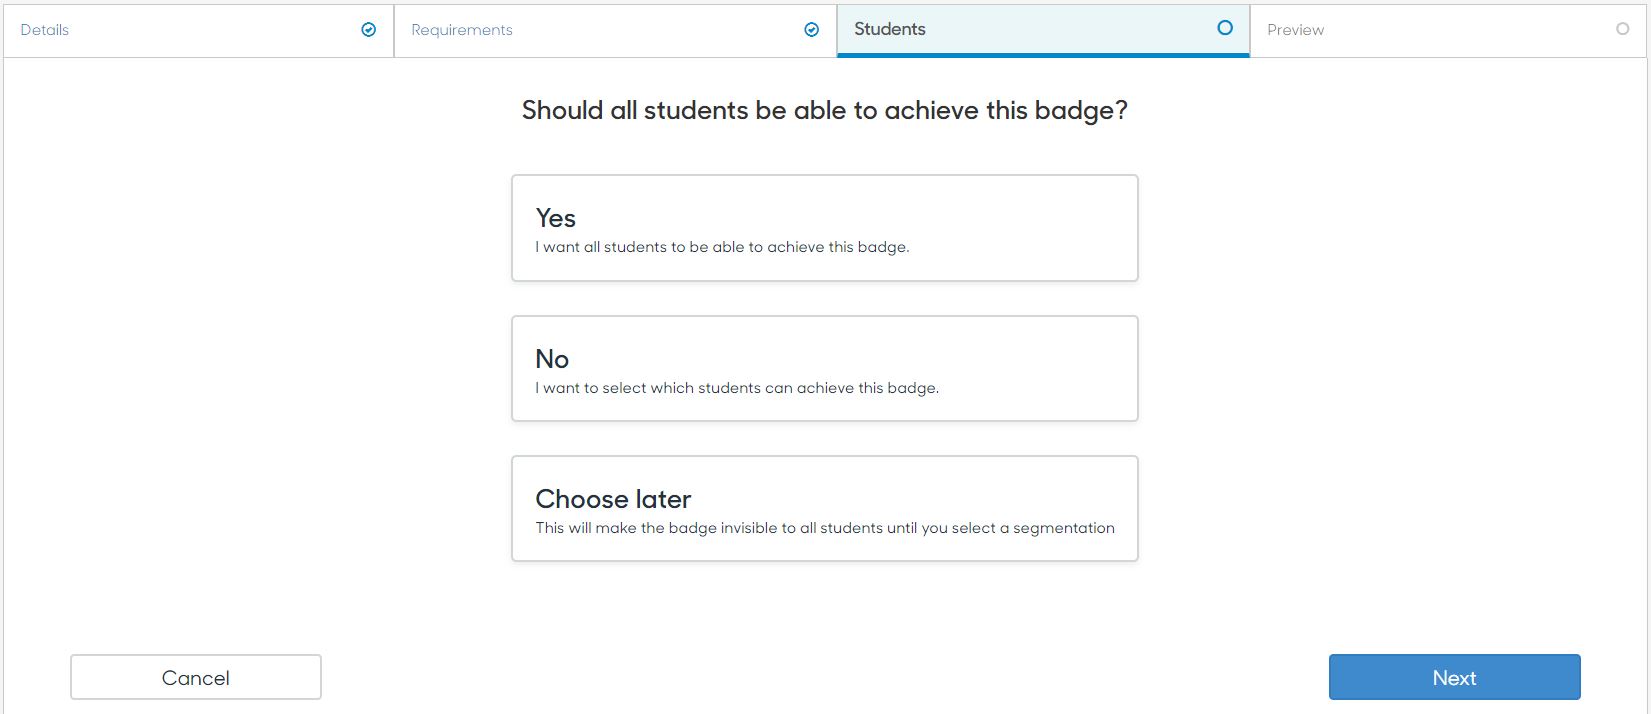The image size is (1651, 714).
Task: Click the 'Should all students' question heading
Action: [825, 110]
